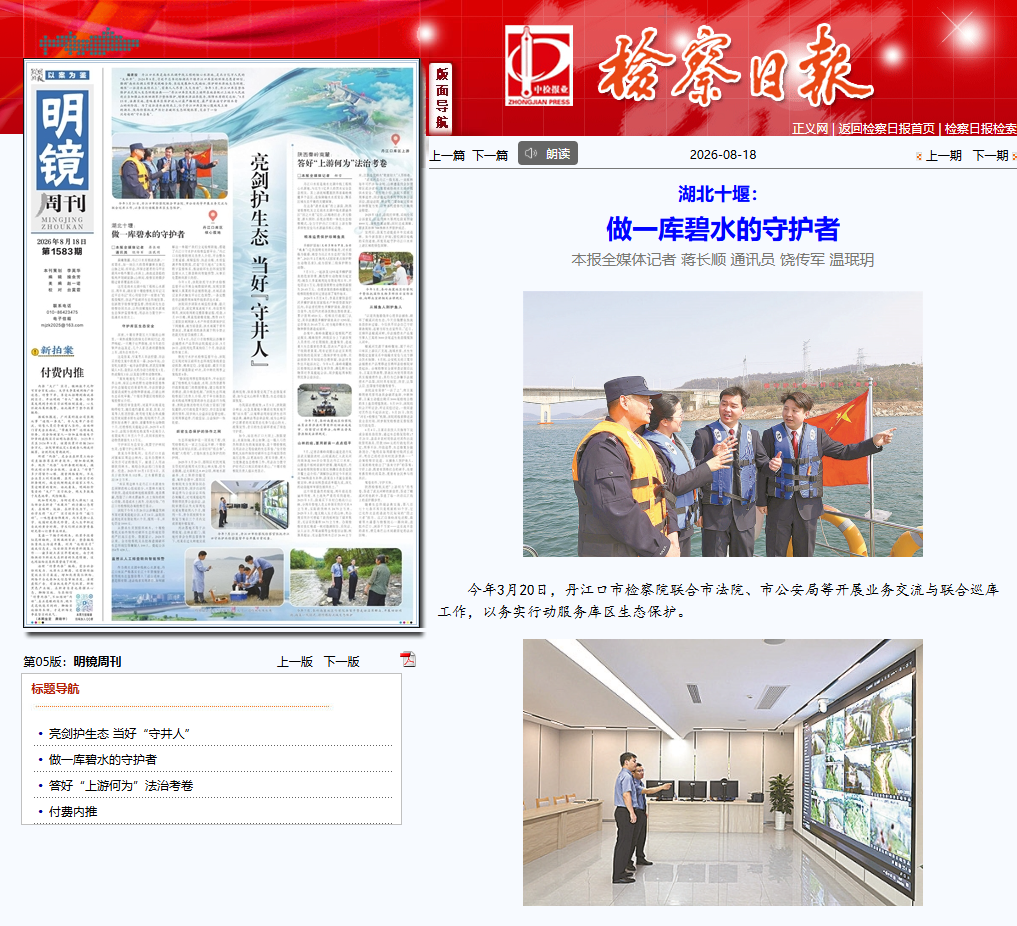Click the date 2026-08-18
The height and width of the screenshot is (926, 1017).
(x=723, y=155)
